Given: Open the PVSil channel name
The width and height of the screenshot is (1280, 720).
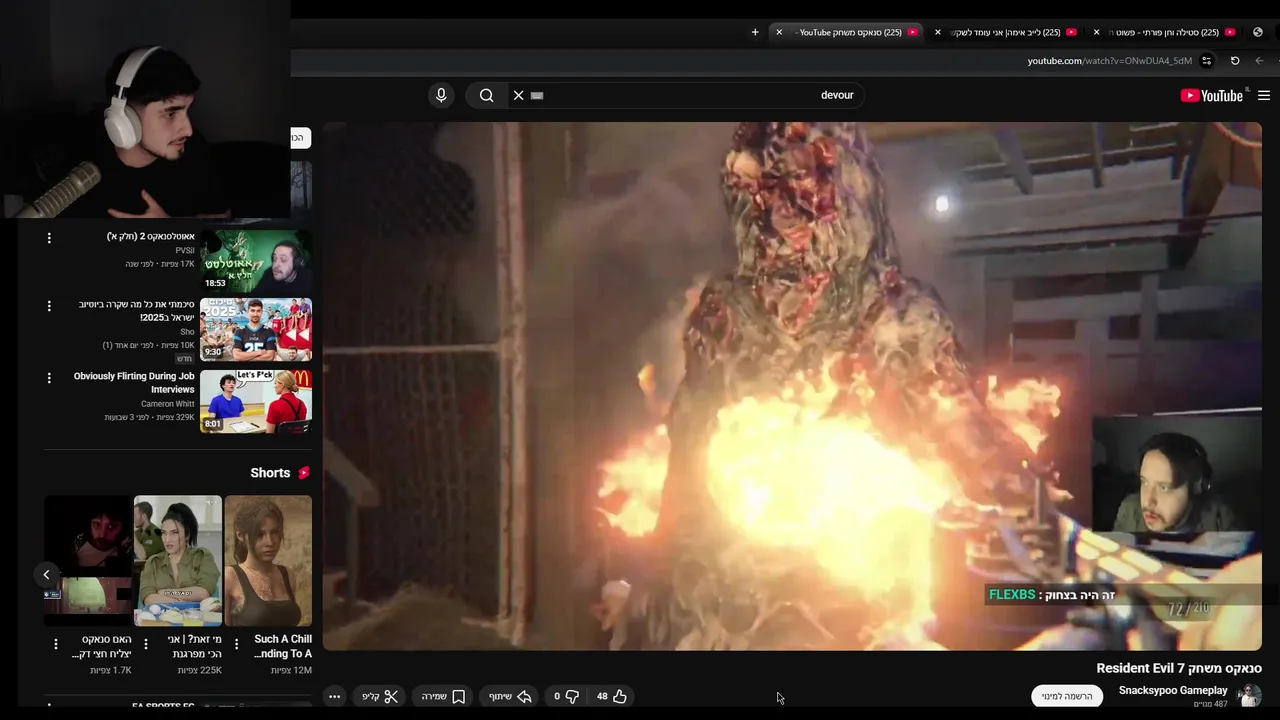Looking at the screenshot, I should click(185, 250).
